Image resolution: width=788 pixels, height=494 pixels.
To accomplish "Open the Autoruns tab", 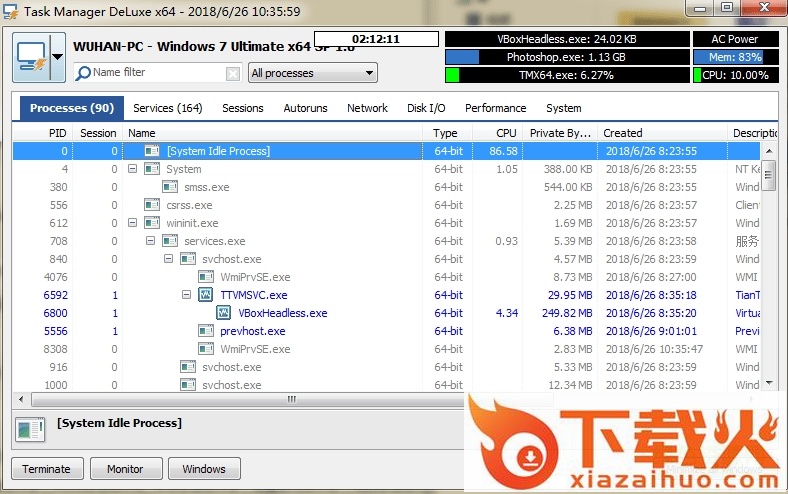I will coord(305,108).
